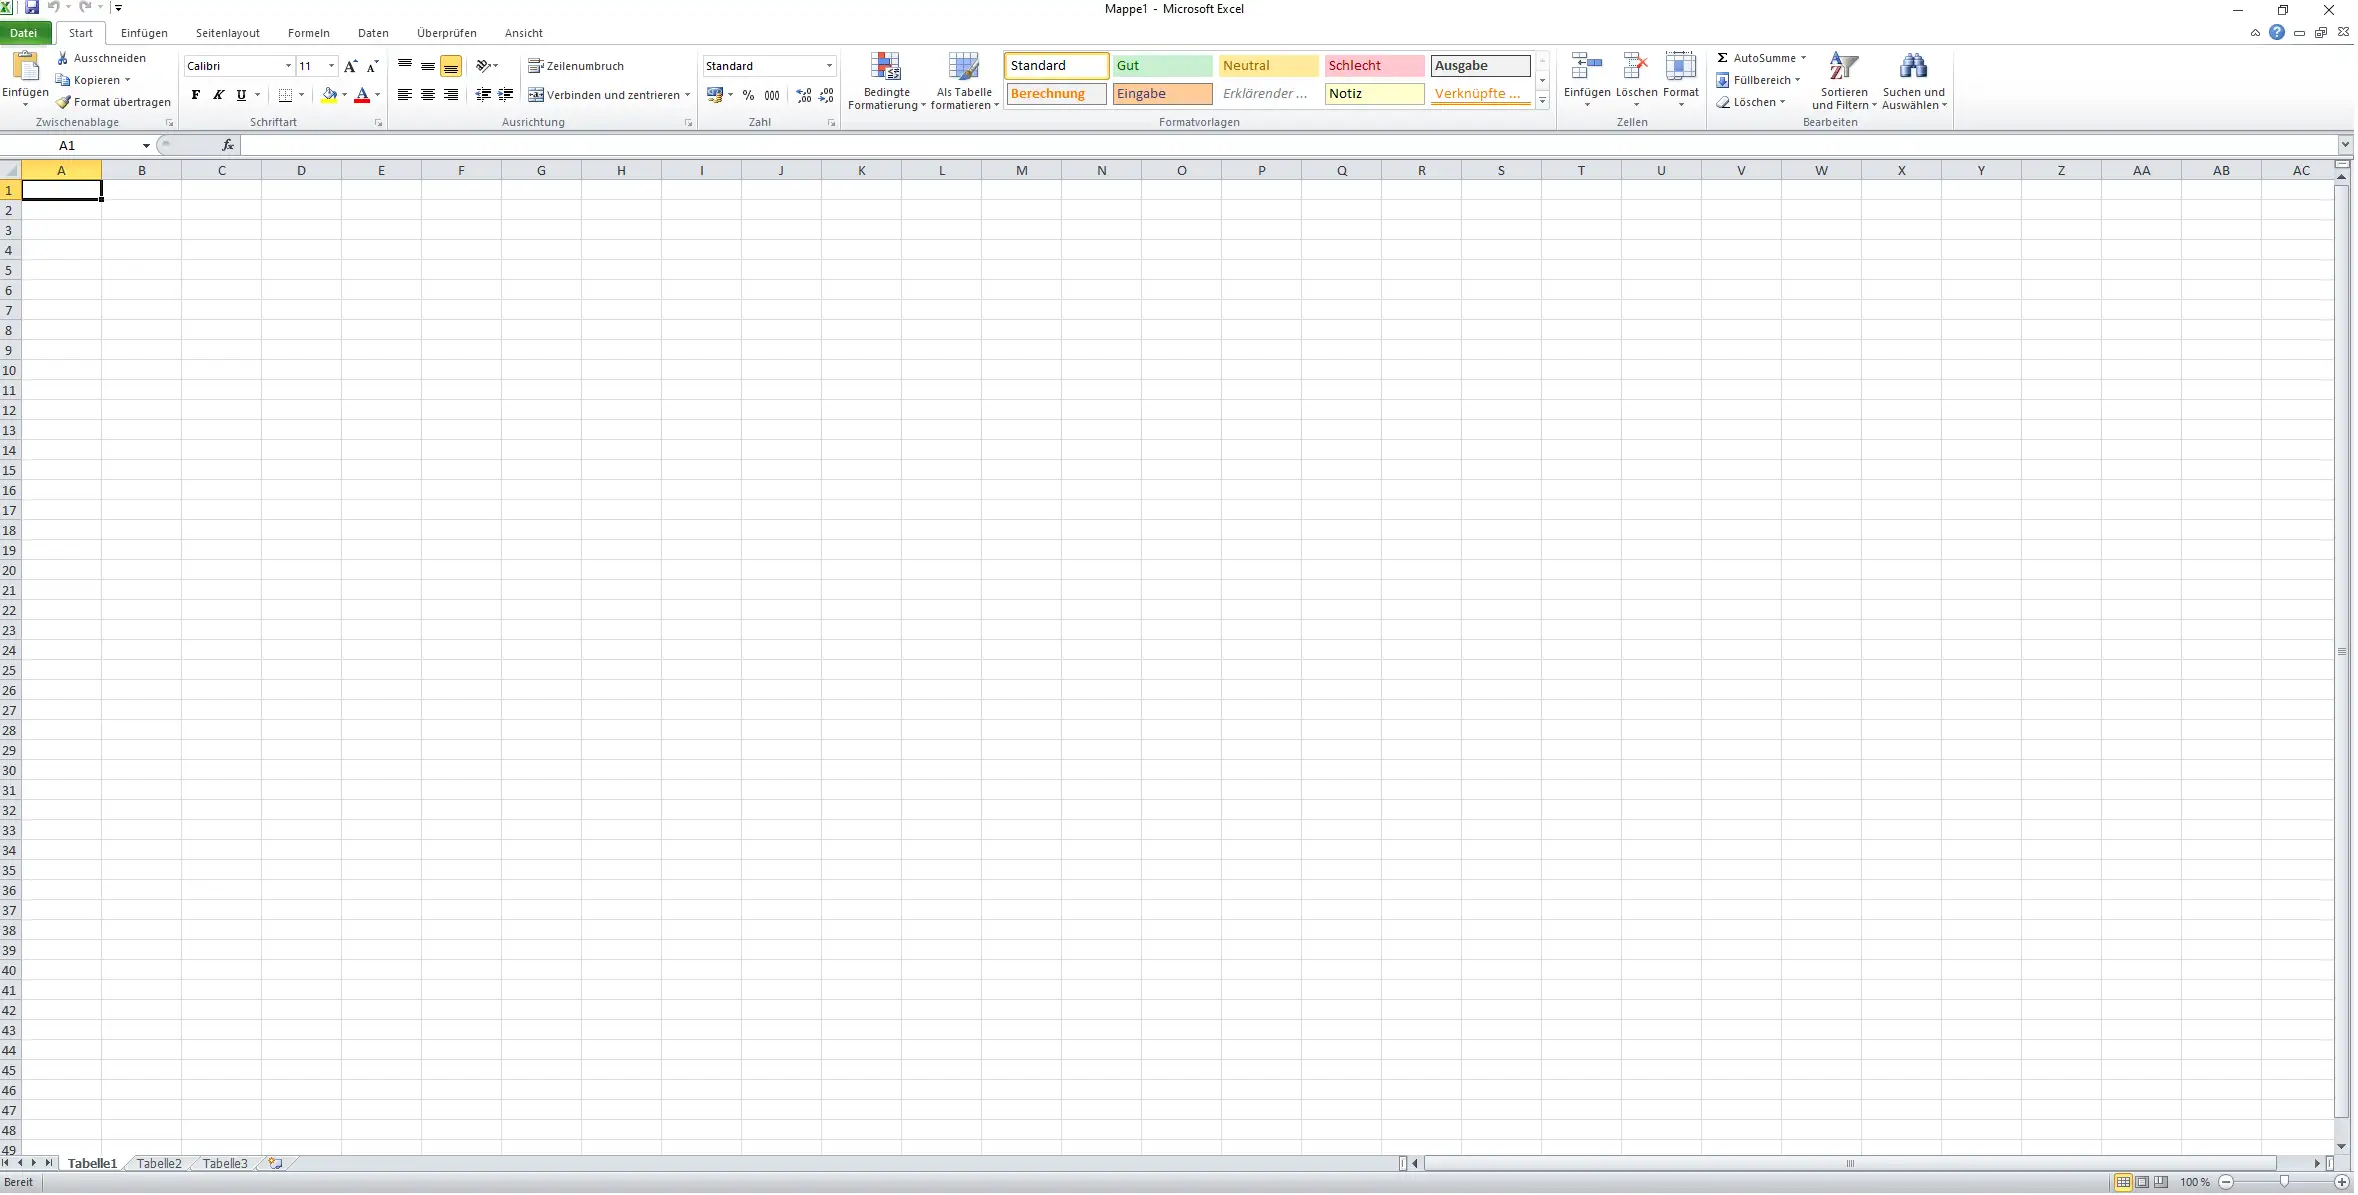Click the Bedingte Formatierung icon
The image size is (2358, 1195).
click(886, 68)
